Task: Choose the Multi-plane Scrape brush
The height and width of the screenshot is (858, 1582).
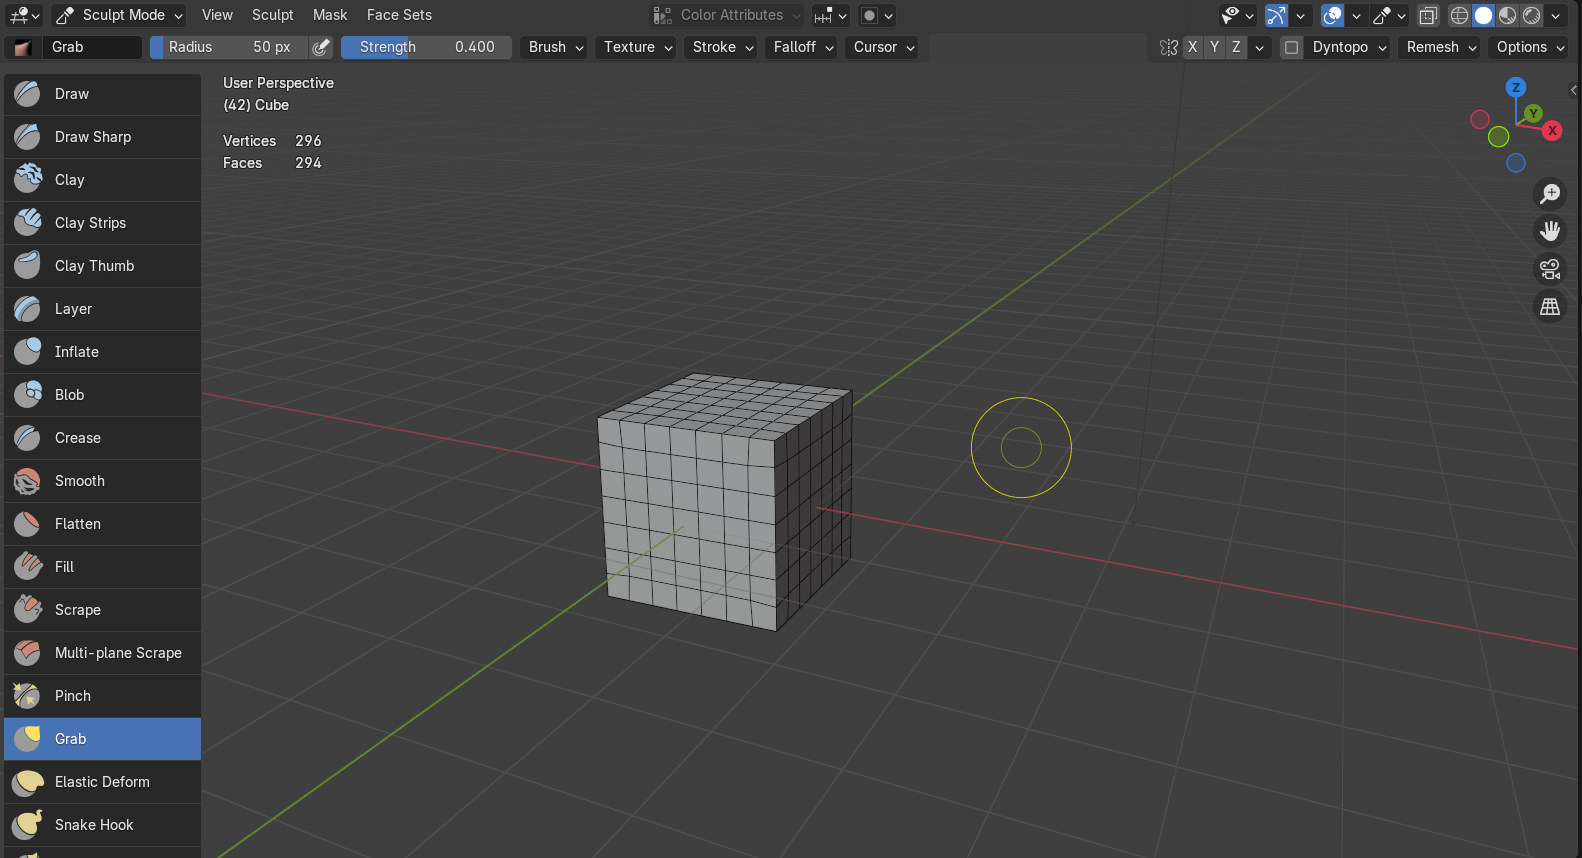Action: [x=102, y=653]
